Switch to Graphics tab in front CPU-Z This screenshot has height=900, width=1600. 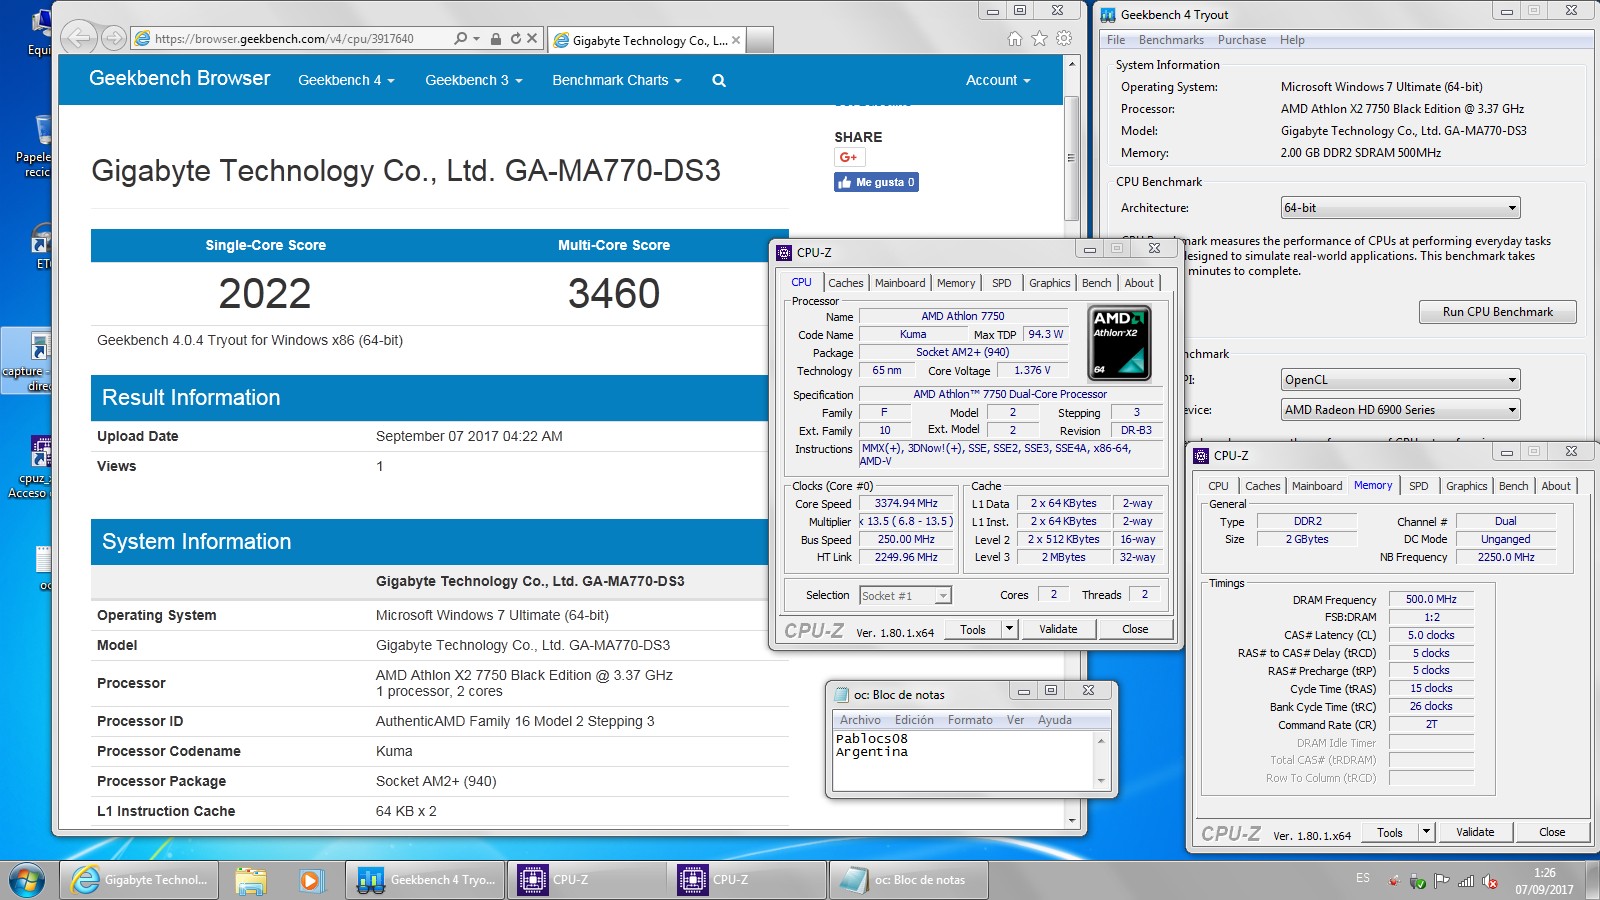click(x=1049, y=283)
